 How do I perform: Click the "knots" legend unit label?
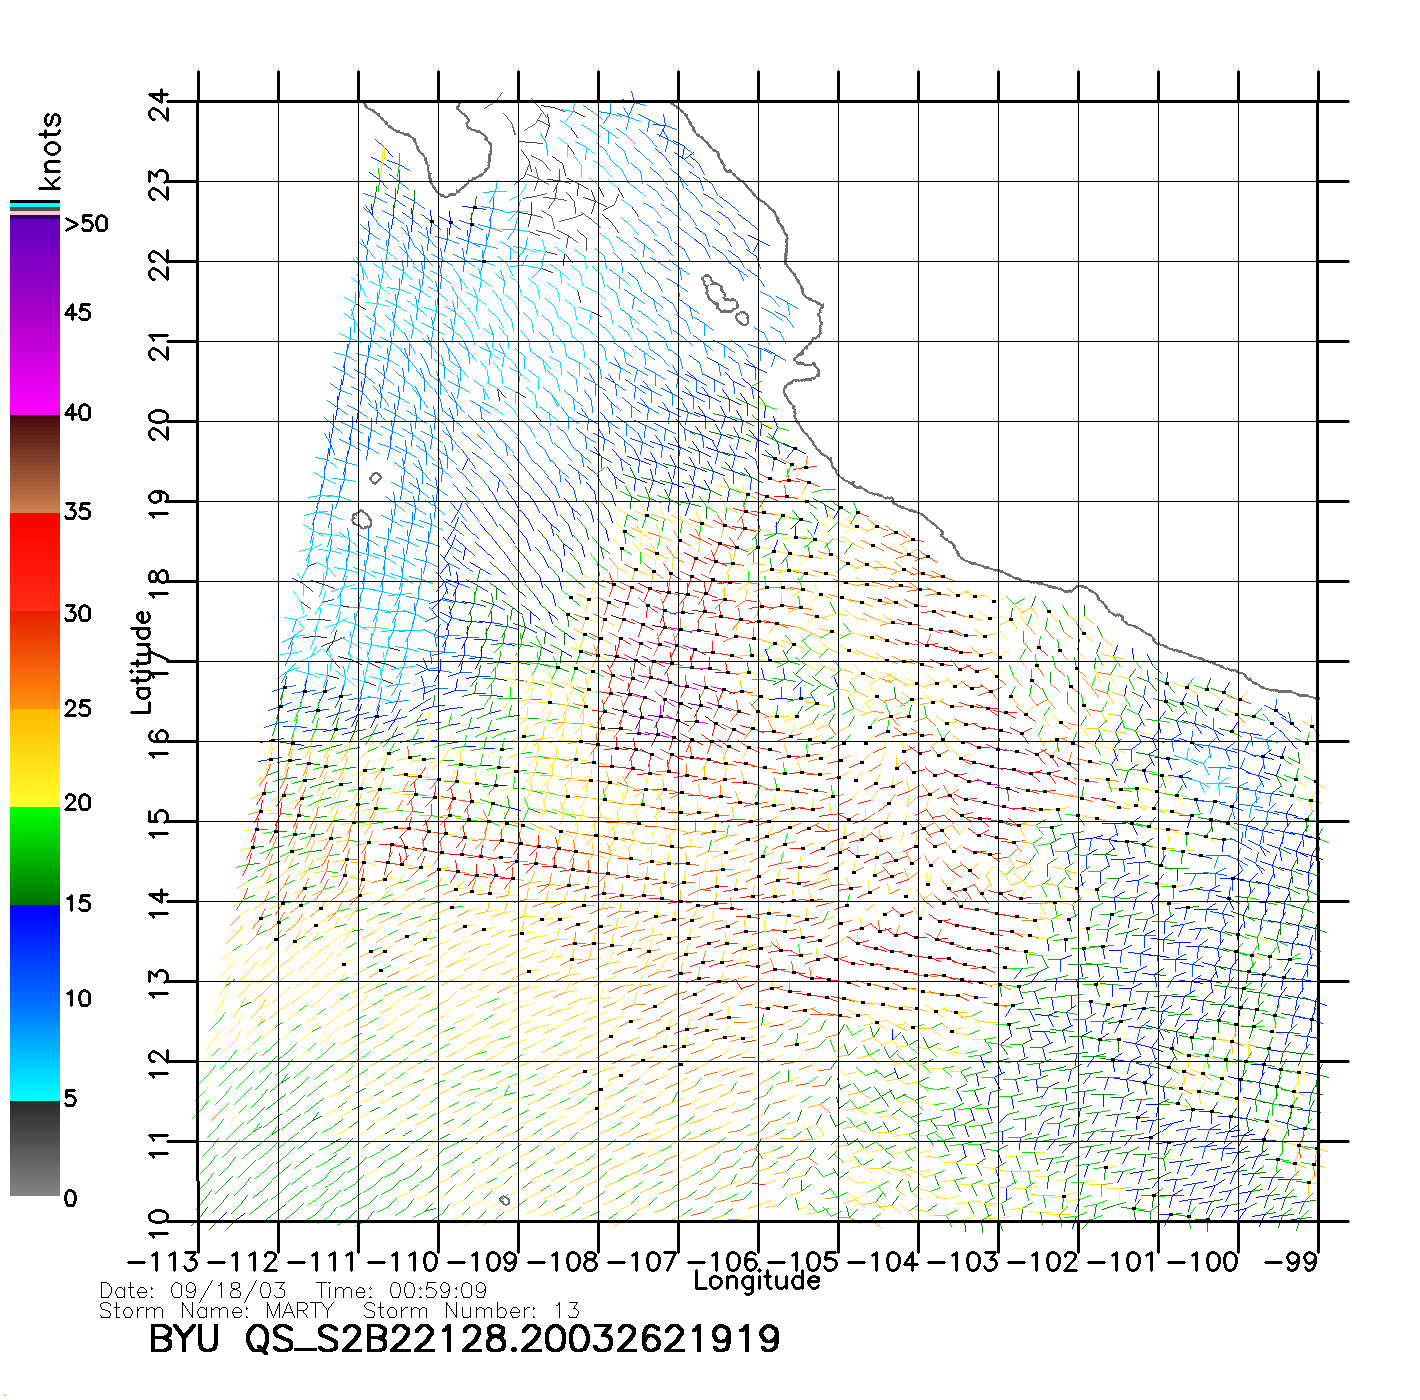pyautogui.click(x=50, y=151)
